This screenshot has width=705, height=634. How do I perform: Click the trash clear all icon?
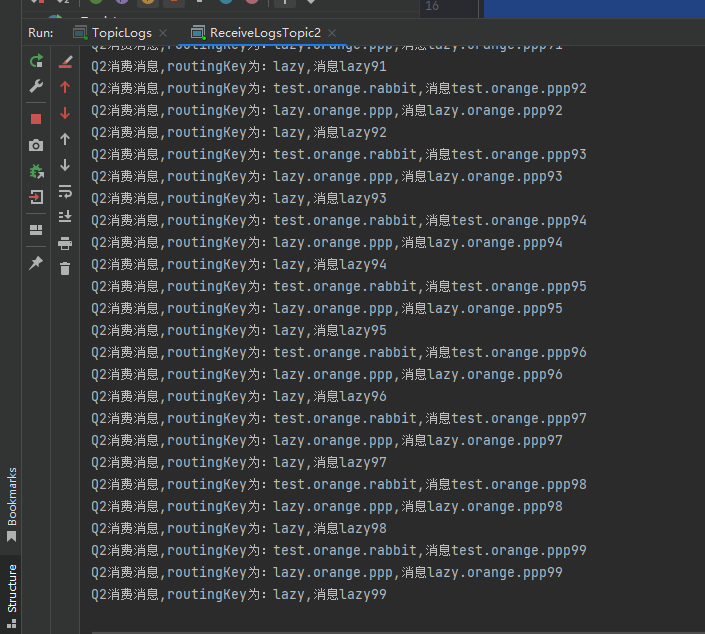(65, 268)
